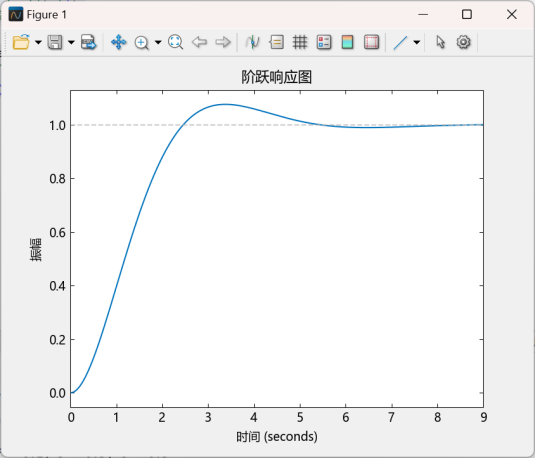Click the y-axis tick label 0.6
The height and width of the screenshot is (458, 535).
coord(57,233)
